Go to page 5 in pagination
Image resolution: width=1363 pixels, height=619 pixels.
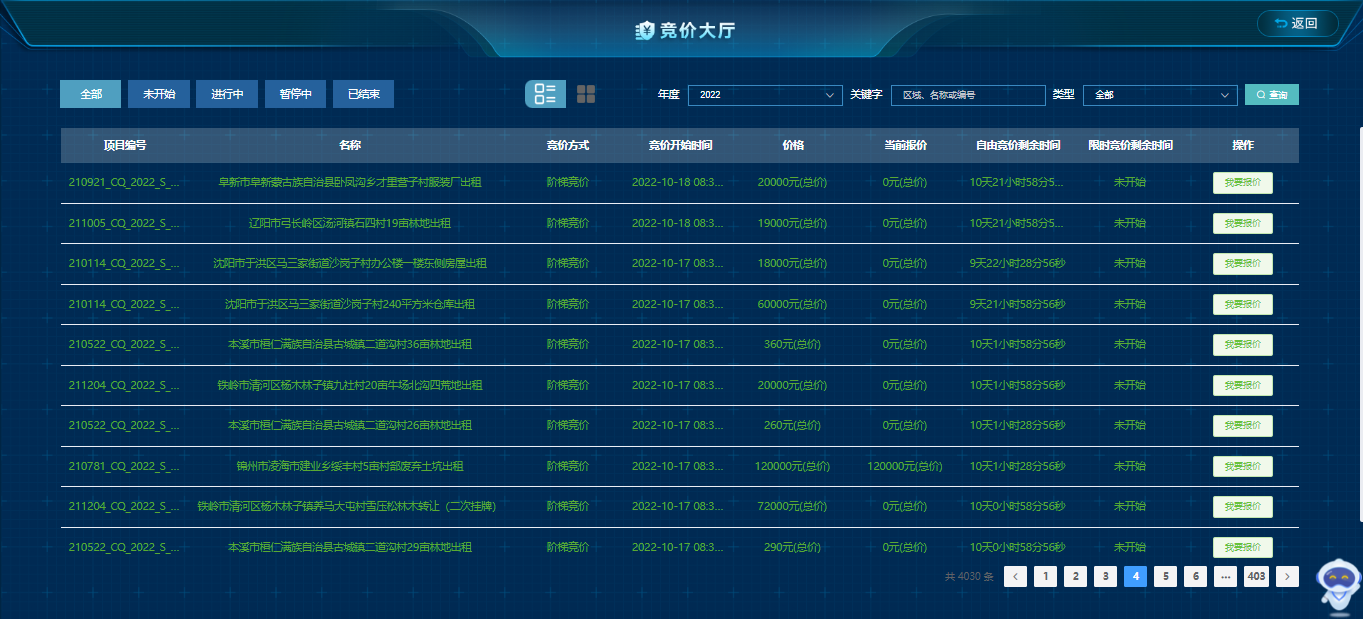1165,576
